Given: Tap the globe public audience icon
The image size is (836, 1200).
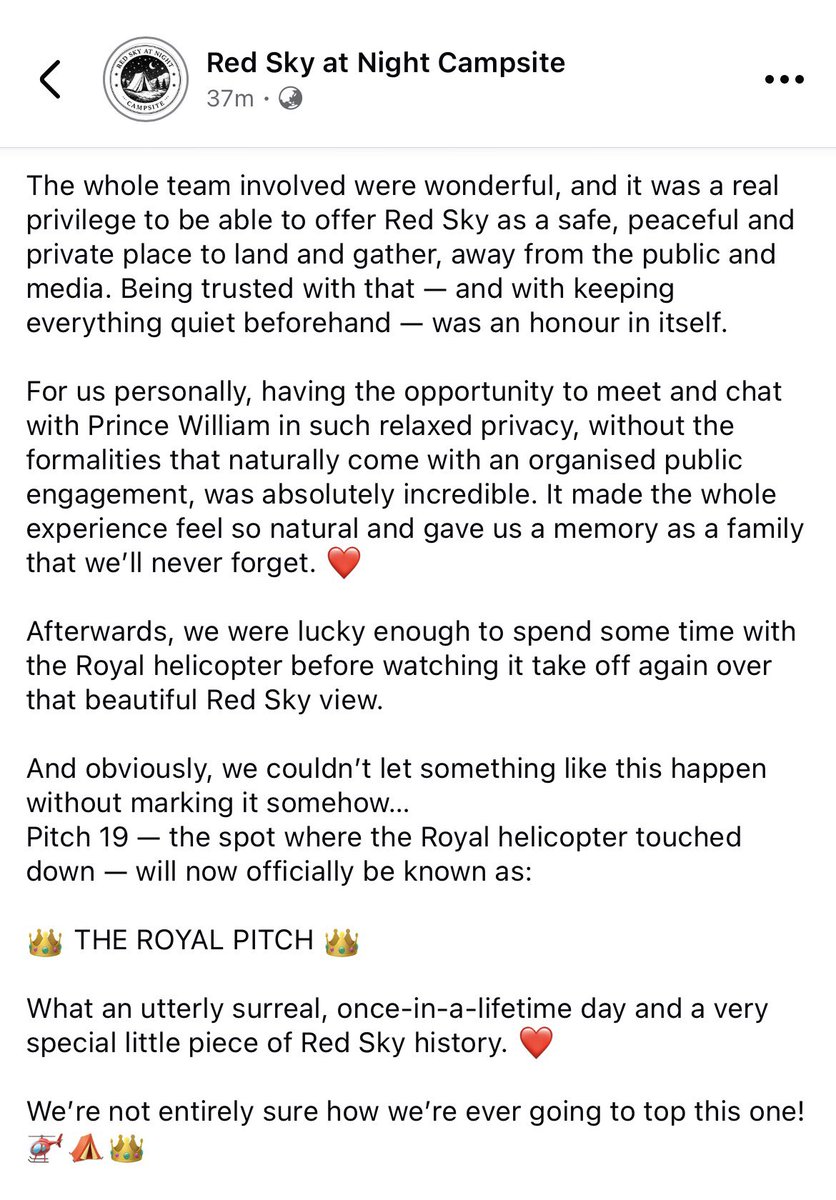Looking at the screenshot, I should [x=290, y=99].
